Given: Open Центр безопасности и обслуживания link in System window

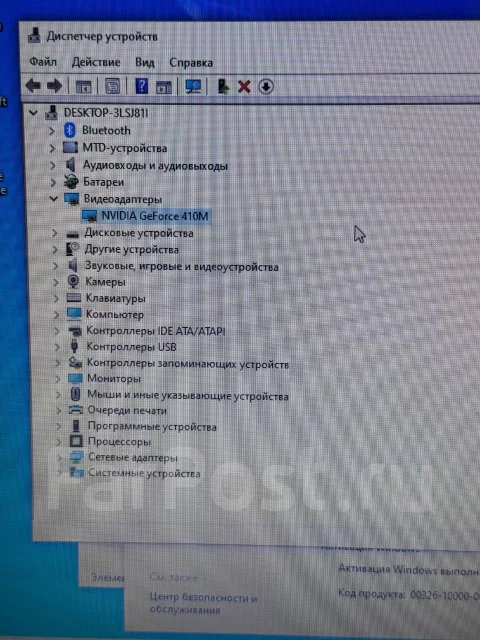Looking at the screenshot, I should [x=203, y=603].
